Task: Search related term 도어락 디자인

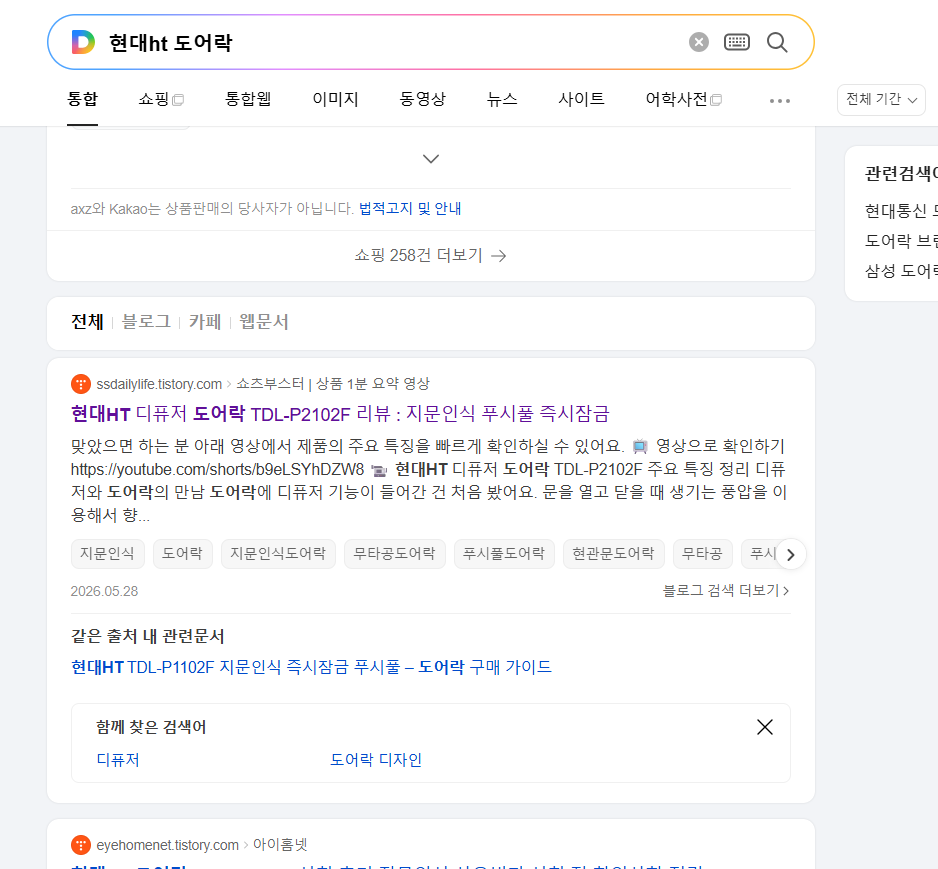Action: 376,760
